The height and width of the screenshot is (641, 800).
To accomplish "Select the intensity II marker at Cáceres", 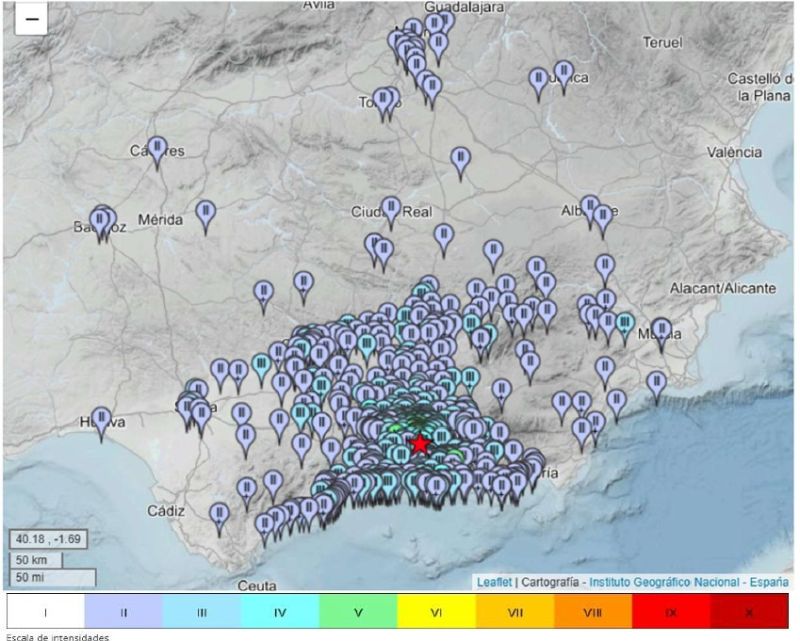I will [x=157, y=153].
